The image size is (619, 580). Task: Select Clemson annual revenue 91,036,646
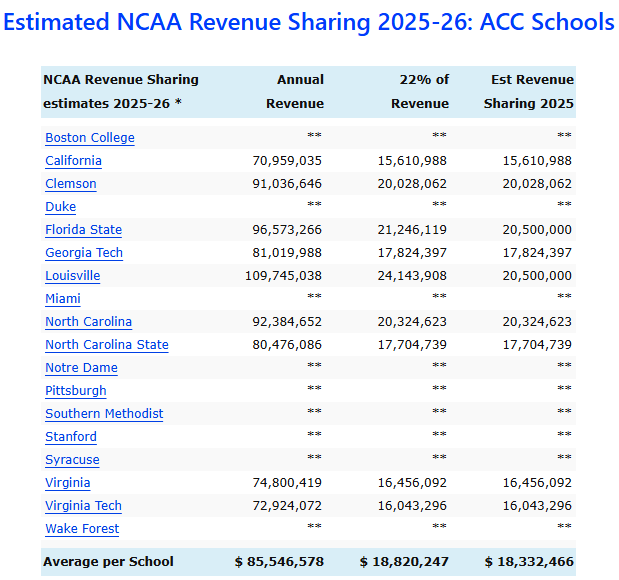[287, 184]
